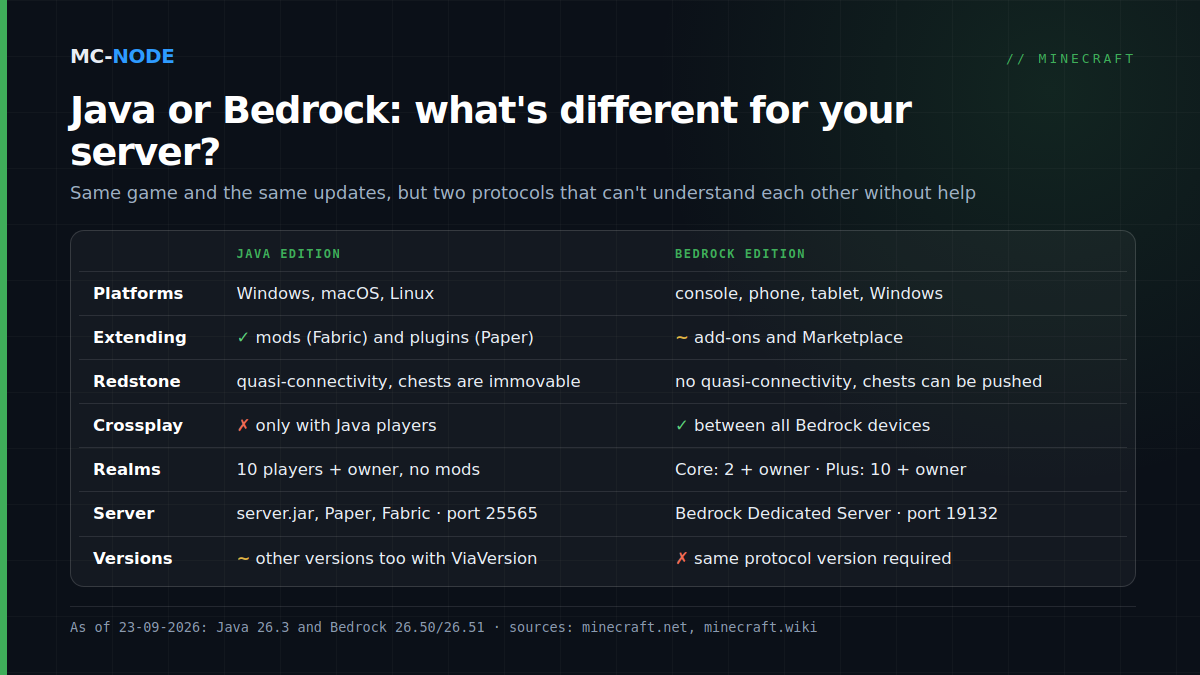Click the tilde icon before add-ons
1200x675 pixels.
pyautogui.click(x=682, y=338)
